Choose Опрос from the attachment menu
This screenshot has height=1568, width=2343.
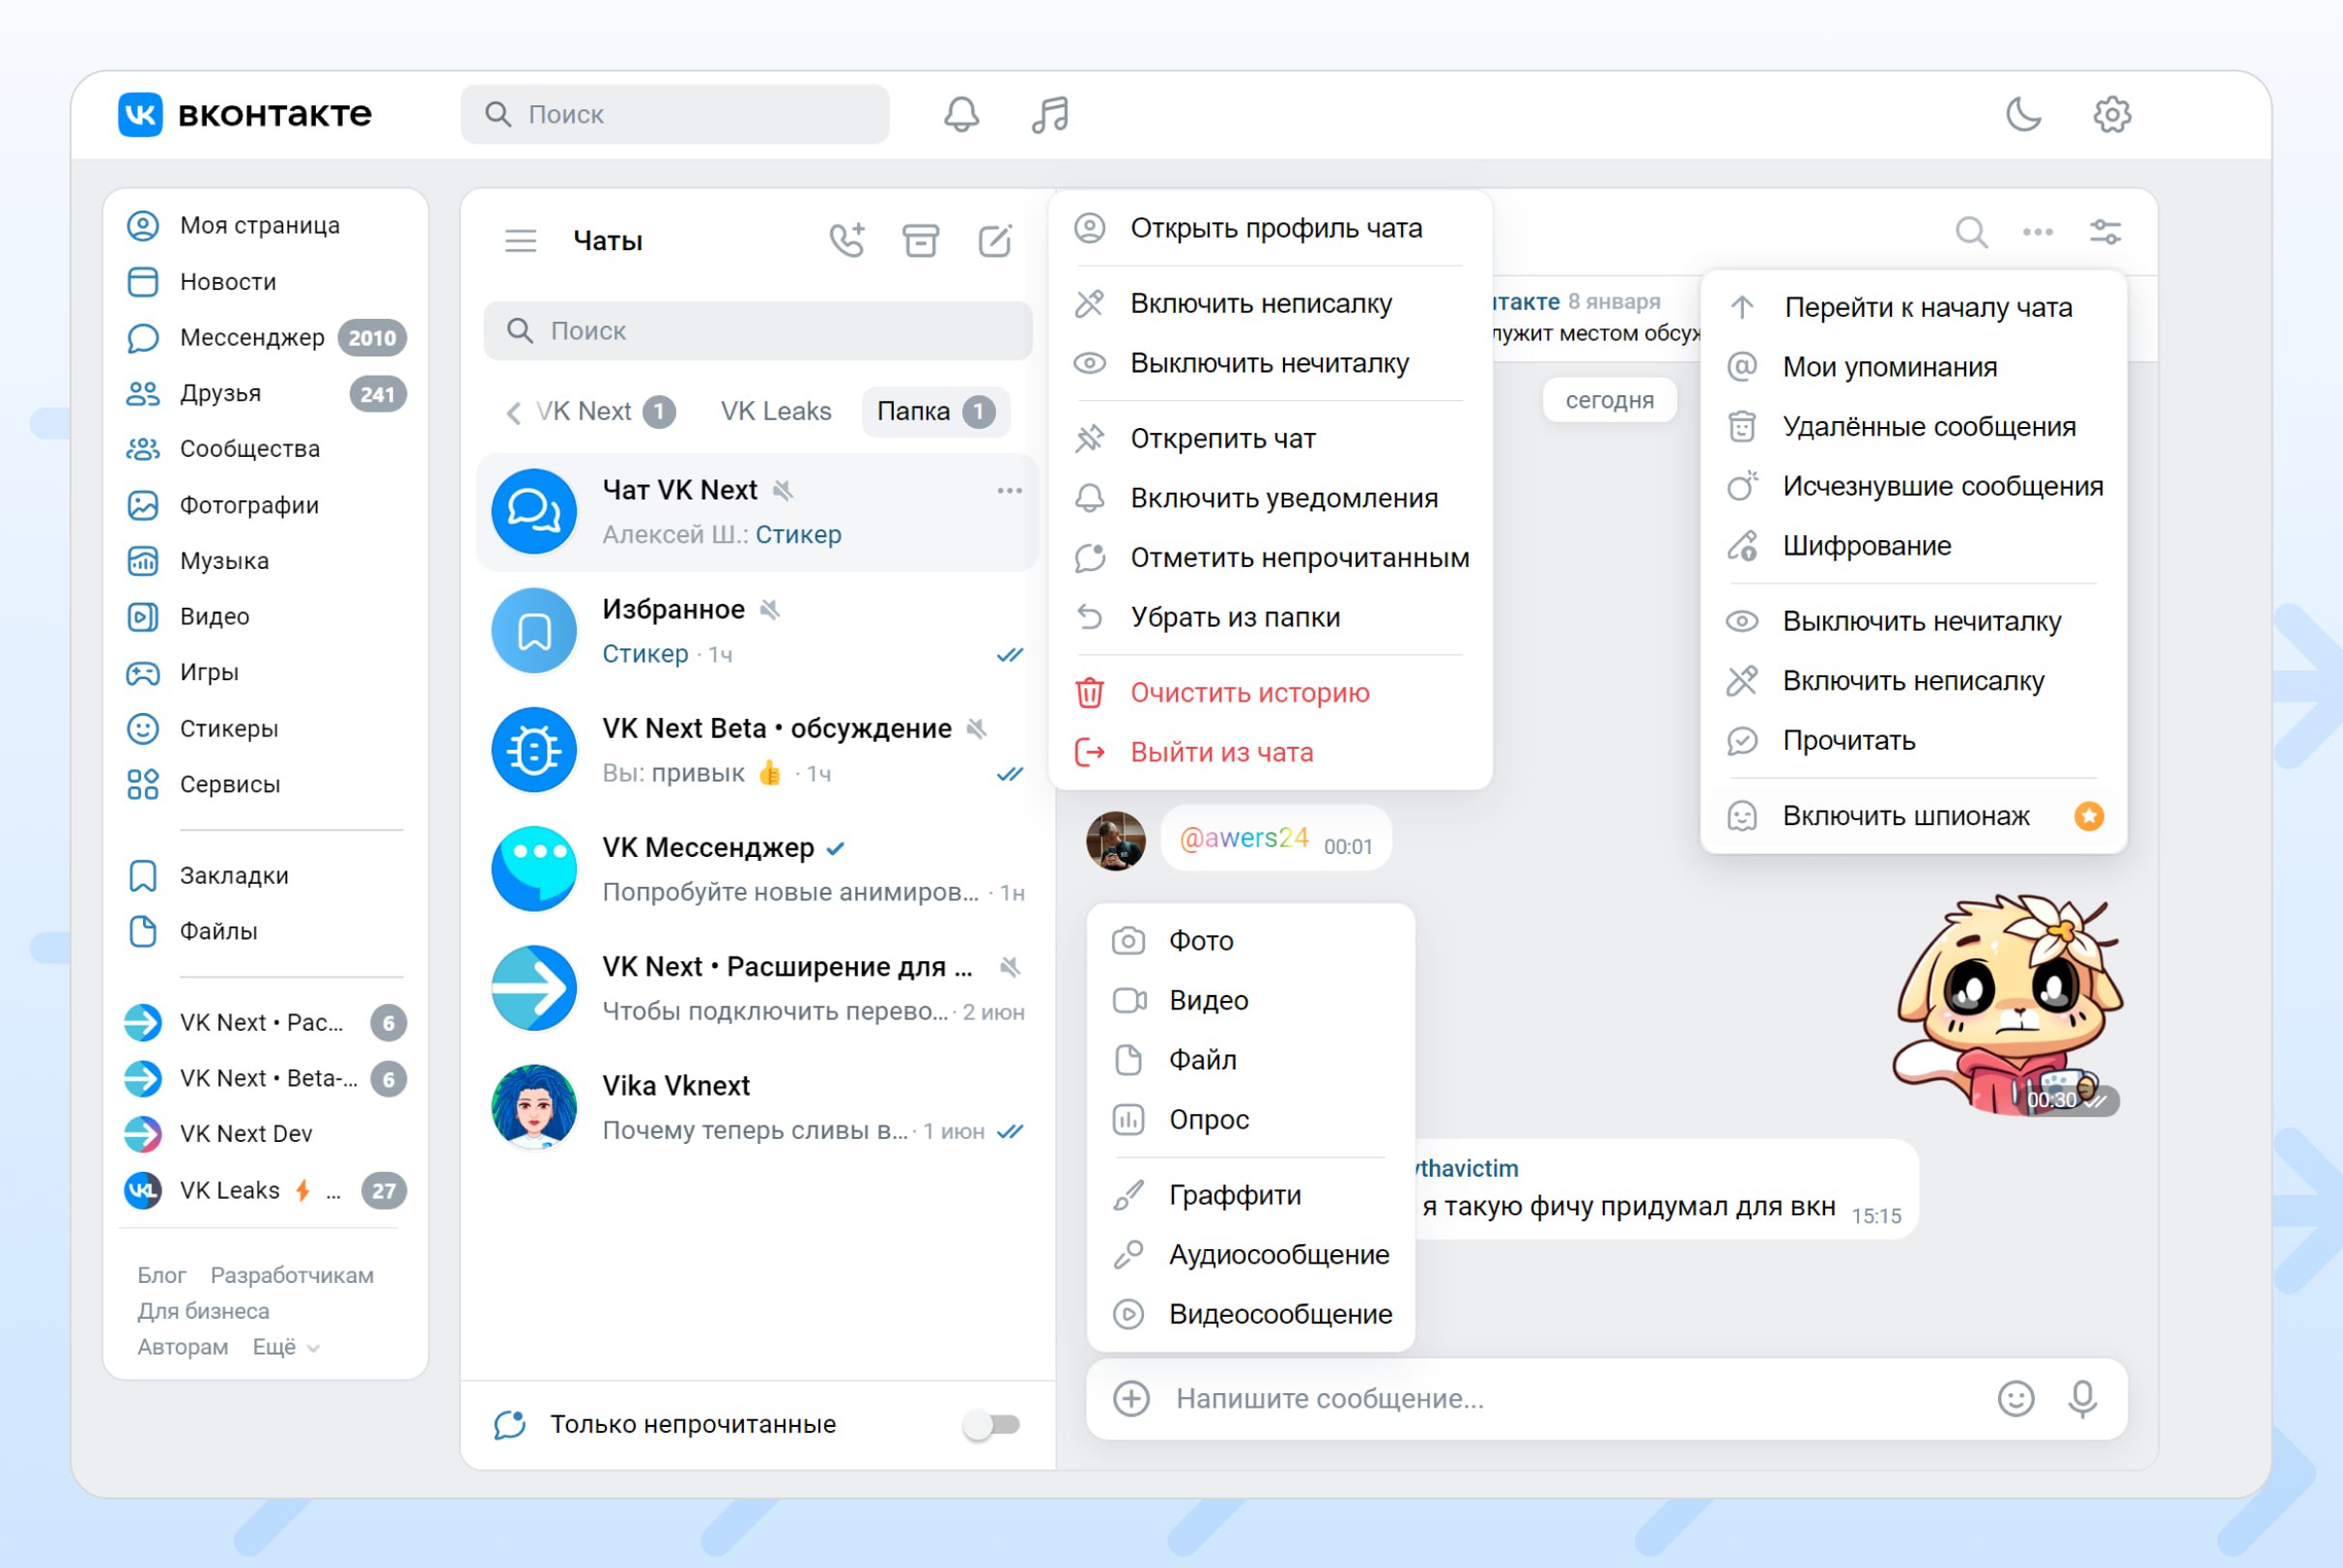tap(1250, 1119)
